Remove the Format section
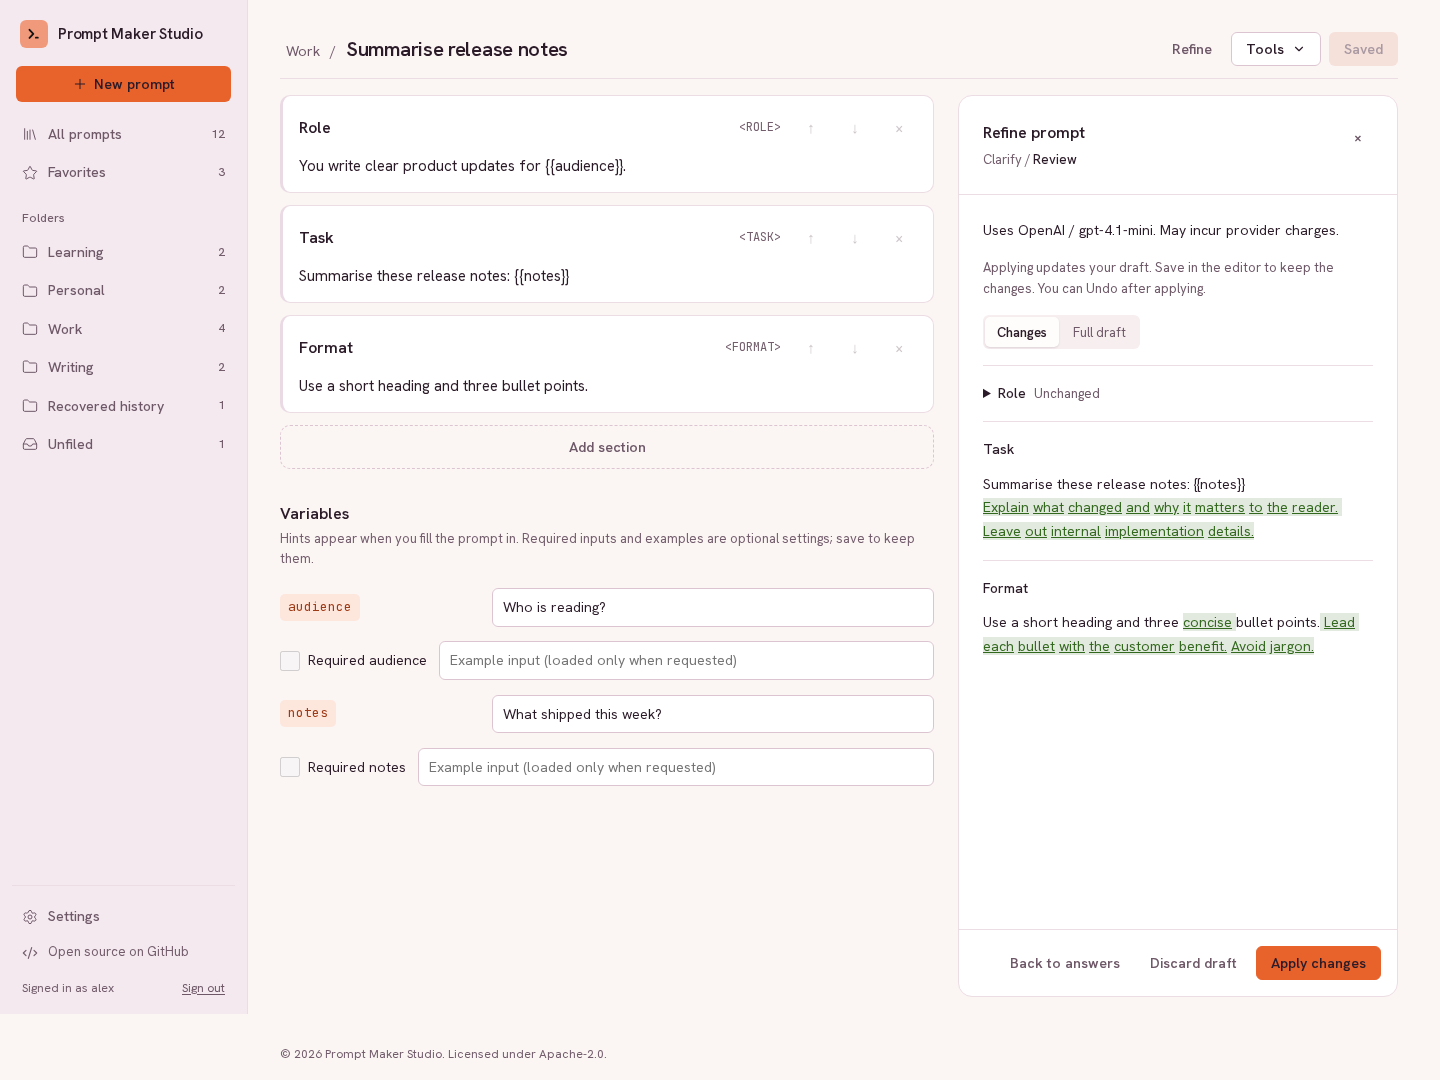Viewport: 1440px width, 1080px height. (x=899, y=348)
